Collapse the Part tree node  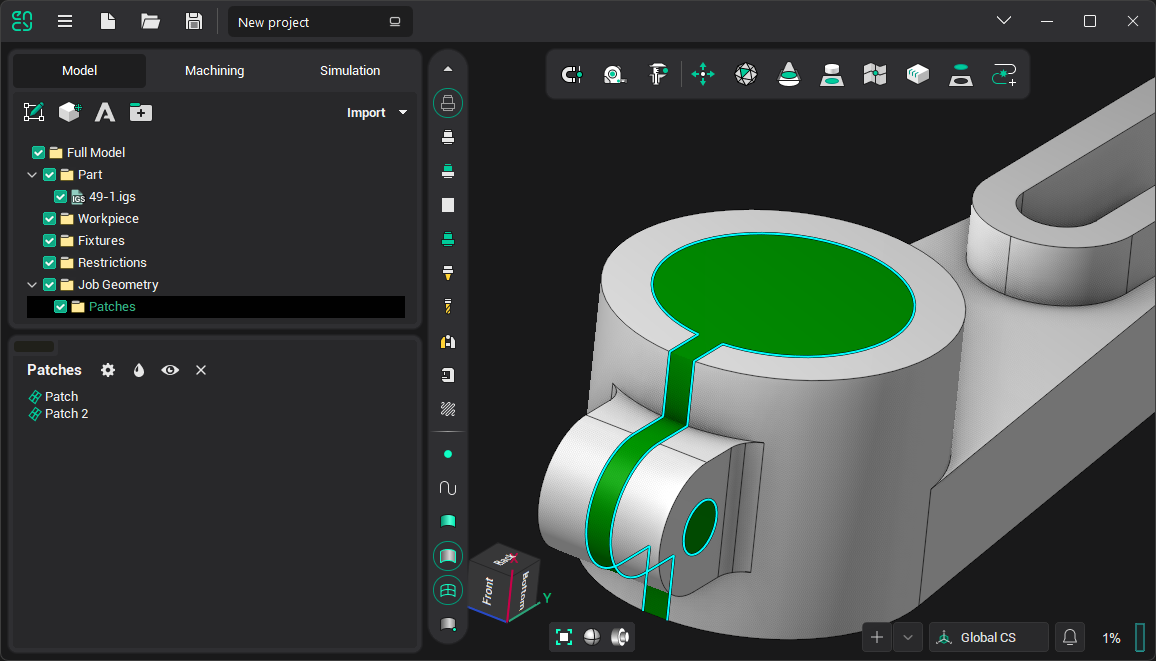(x=32, y=175)
